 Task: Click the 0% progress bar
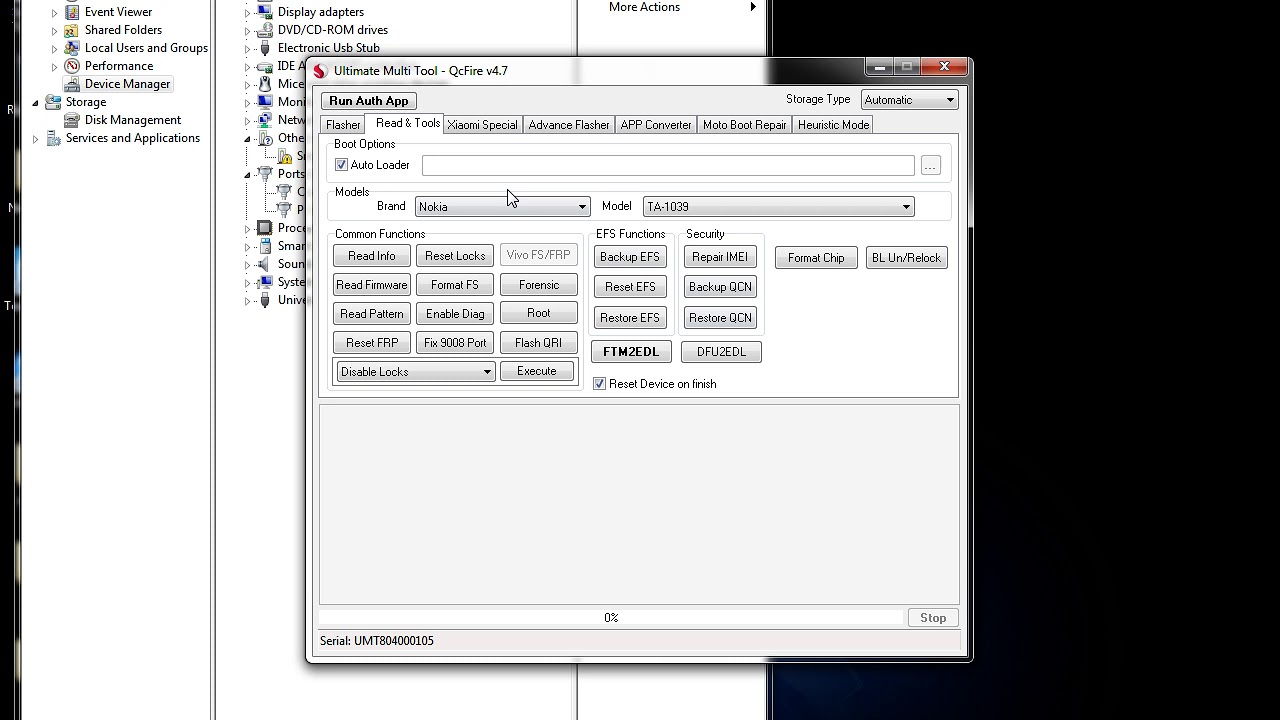[x=611, y=618]
